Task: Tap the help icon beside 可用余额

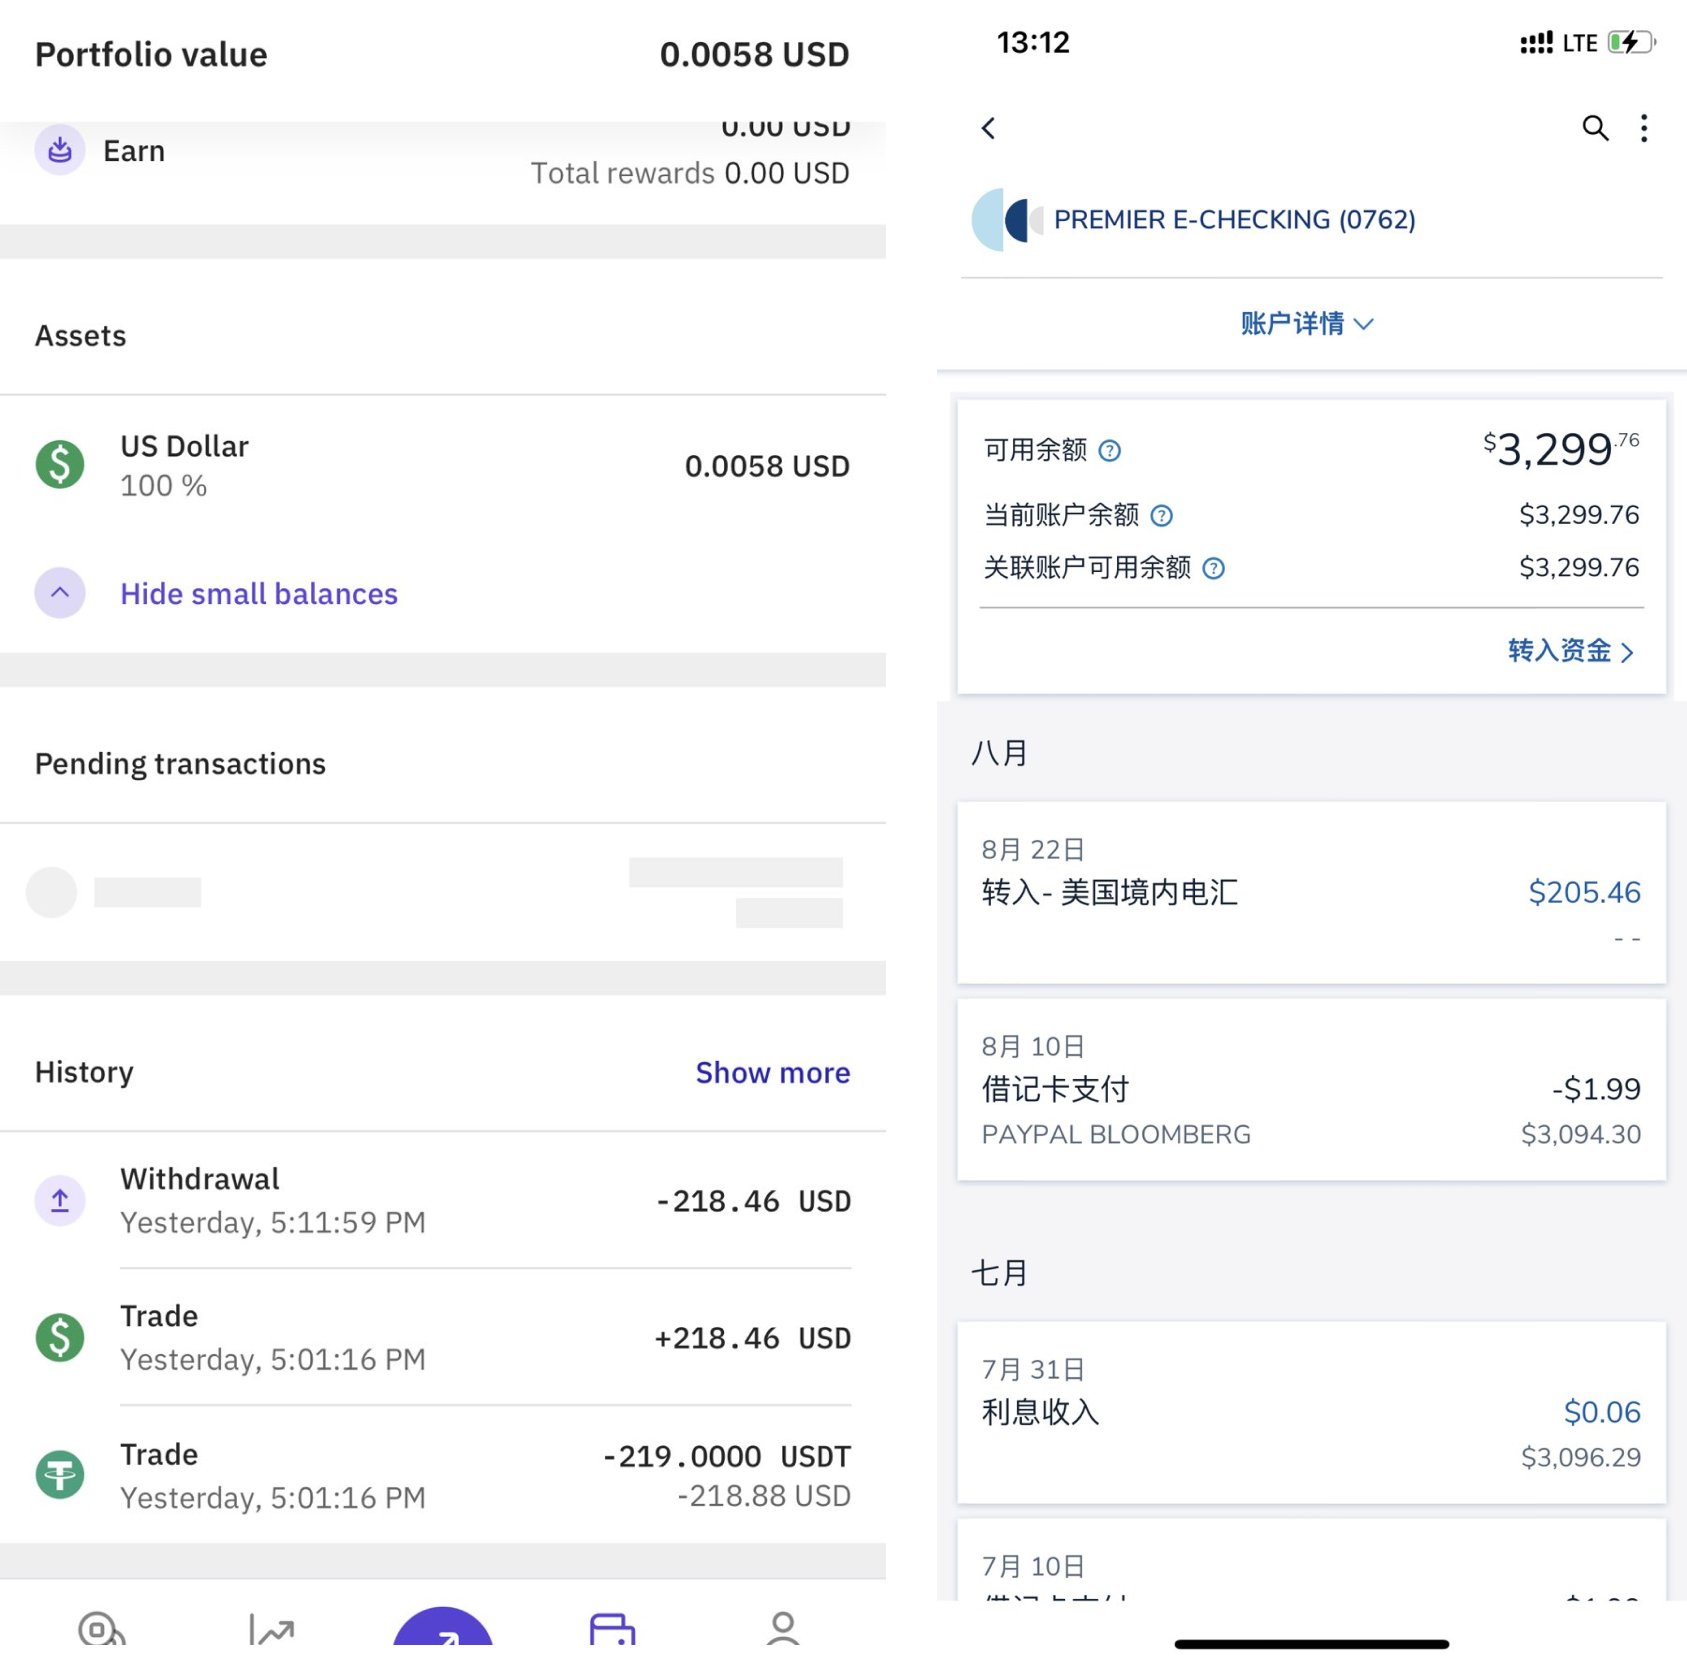Action: click(x=1109, y=451)
